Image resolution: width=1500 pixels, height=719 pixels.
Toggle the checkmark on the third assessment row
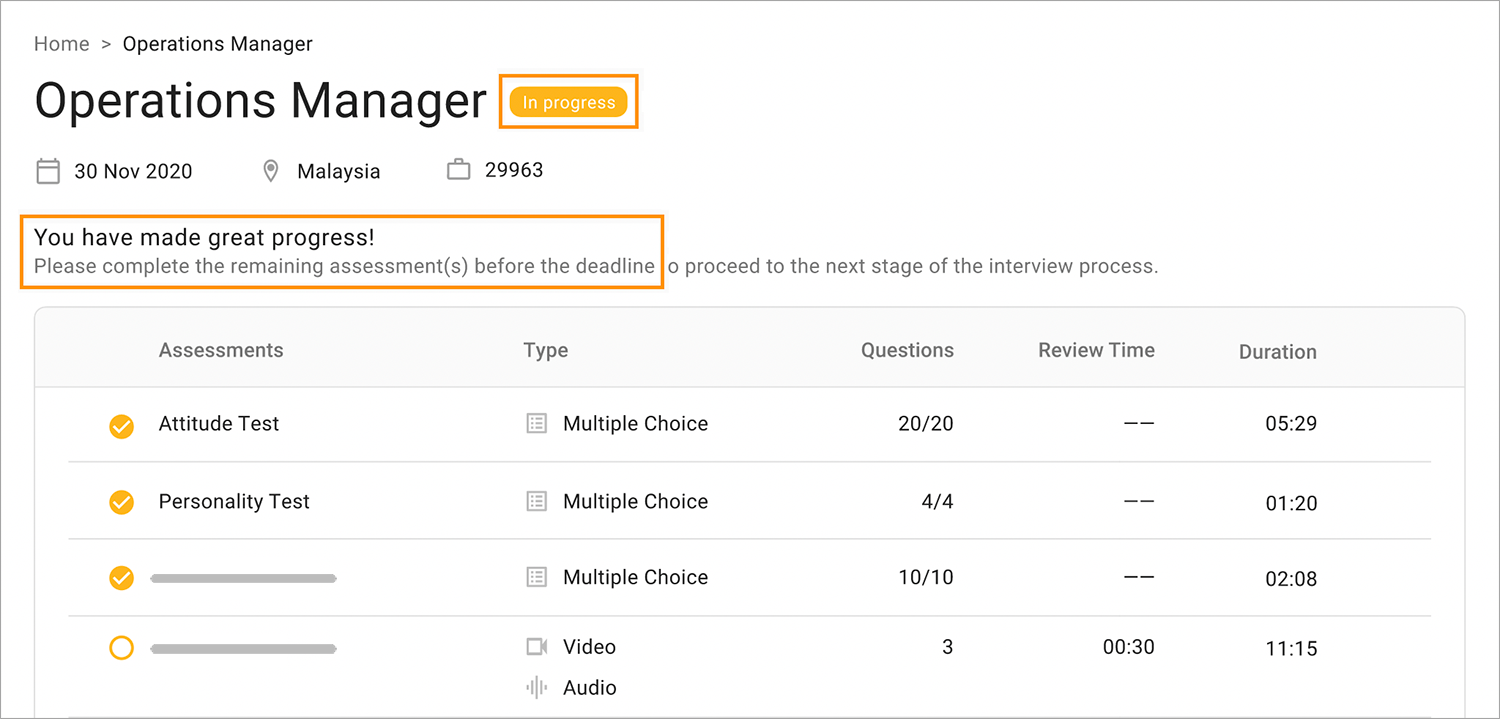(x=121, y=578)
